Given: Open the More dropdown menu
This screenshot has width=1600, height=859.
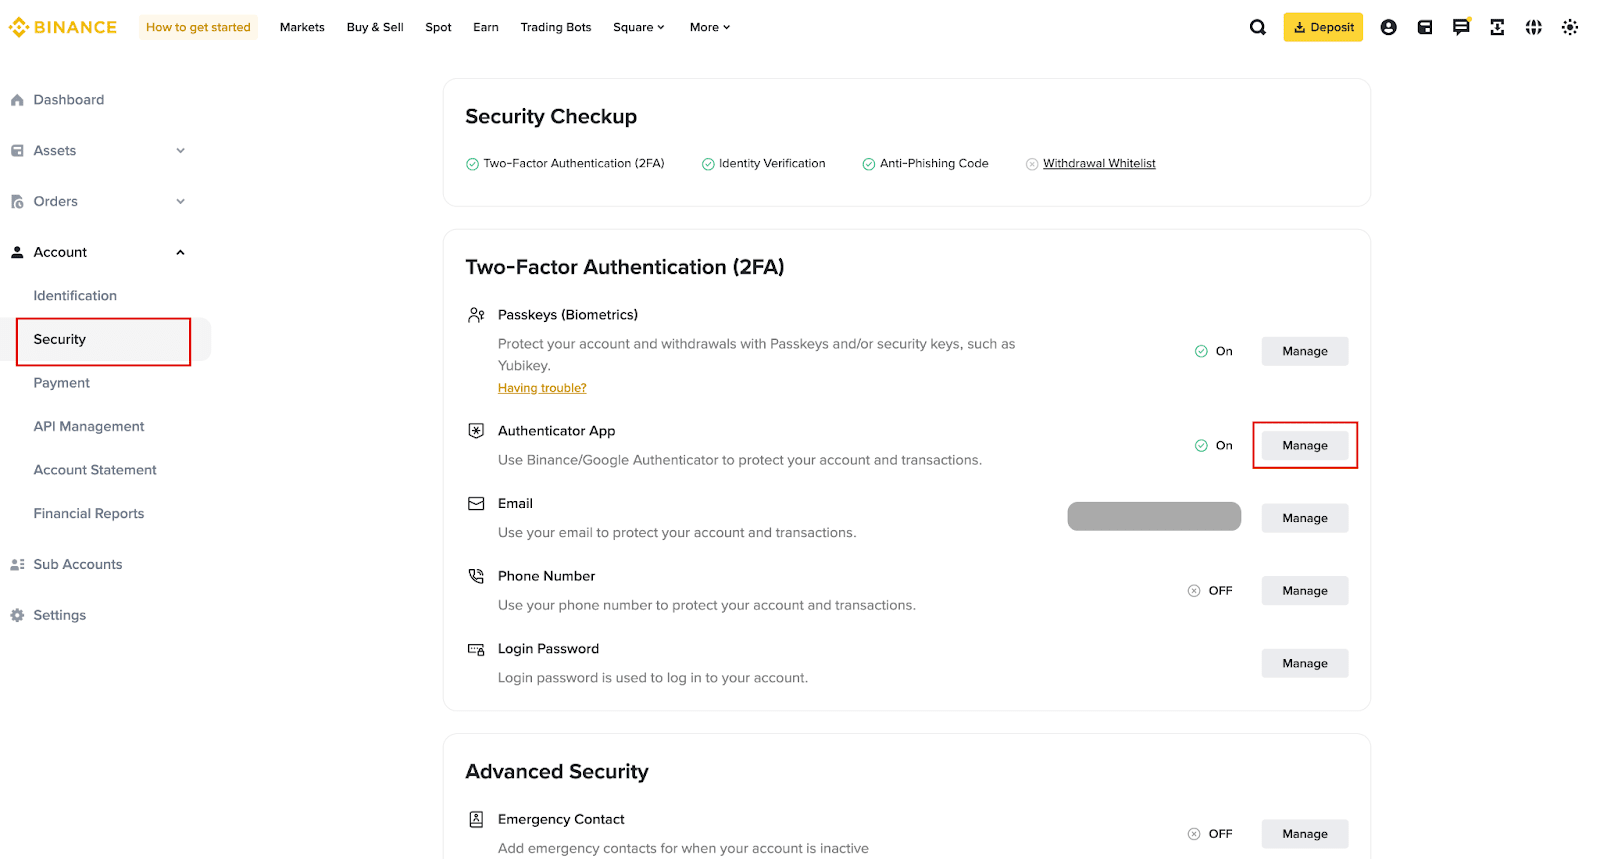Looking at the screenshot, I should click(x=710, y=27).
